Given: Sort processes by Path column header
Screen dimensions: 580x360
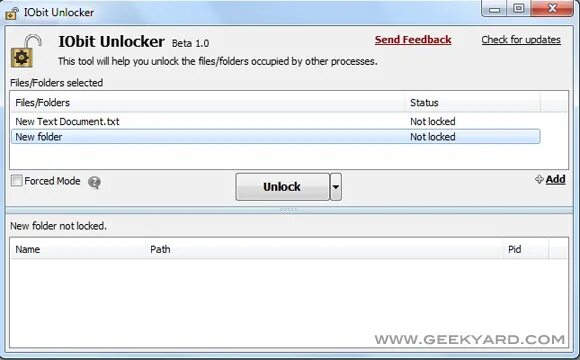Looking at the screenshot, I should pyautogui.click(x=325, y=249).
